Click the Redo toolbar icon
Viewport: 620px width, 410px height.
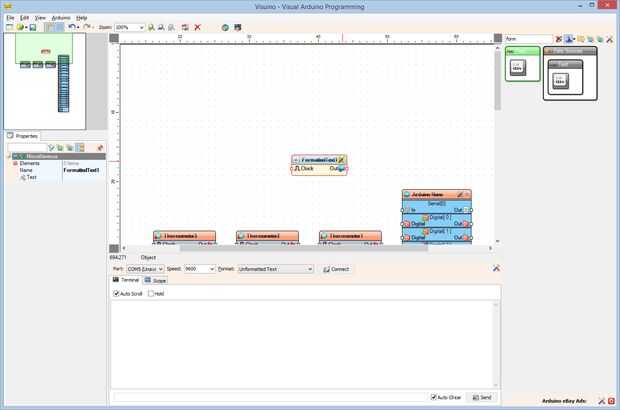tap(87, 27)
